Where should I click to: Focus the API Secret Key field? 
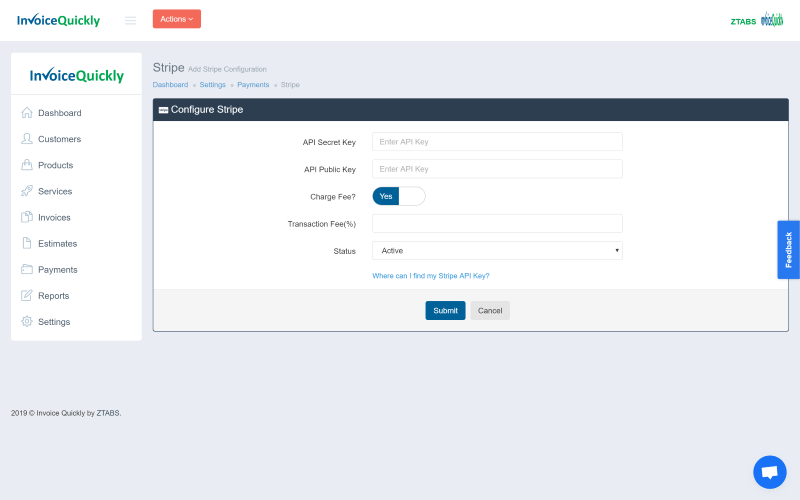coord(497,141)
